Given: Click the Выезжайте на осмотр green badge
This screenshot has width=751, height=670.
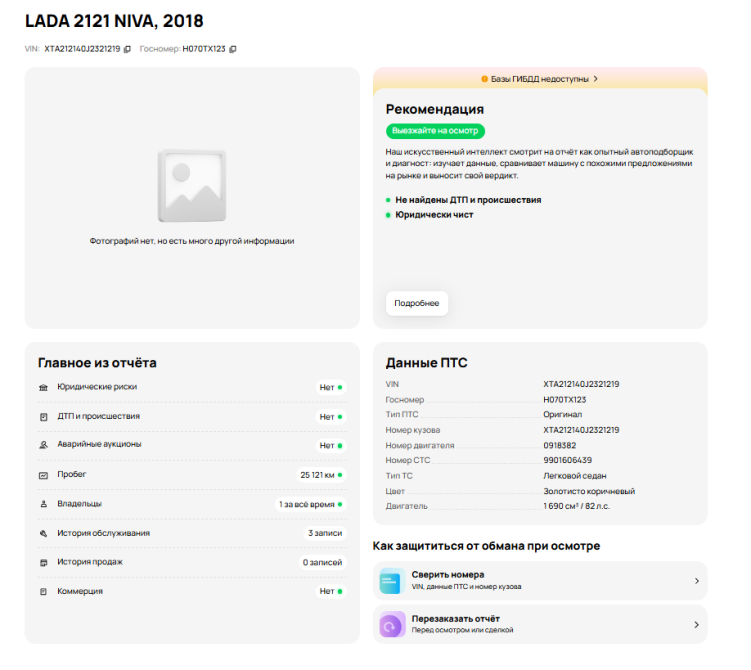Looking at the screenshot, I should pos(435,131).
